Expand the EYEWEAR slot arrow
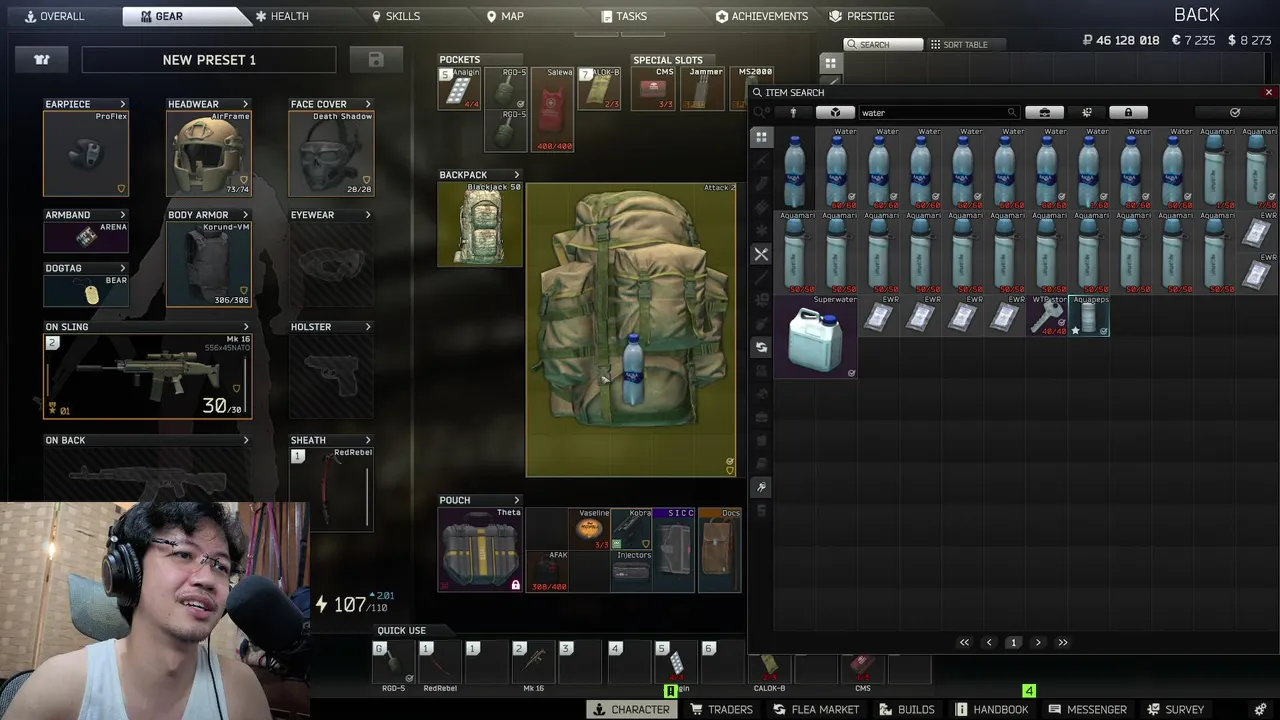 pyautogui.click(x=368, y=215)
